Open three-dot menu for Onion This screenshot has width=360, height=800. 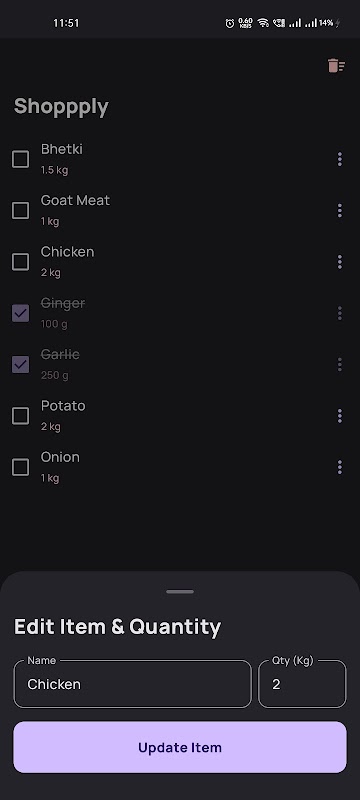[340, 467]
